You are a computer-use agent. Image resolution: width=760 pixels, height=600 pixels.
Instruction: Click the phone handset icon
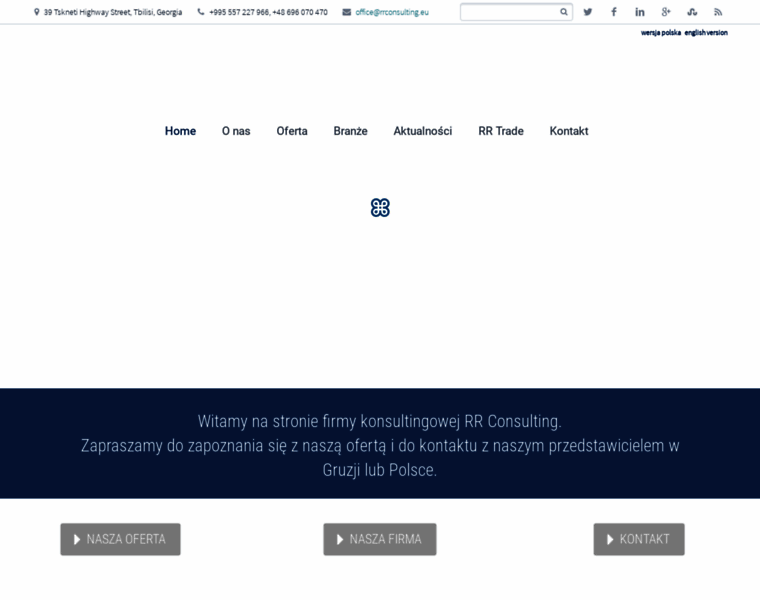(201, 12)
